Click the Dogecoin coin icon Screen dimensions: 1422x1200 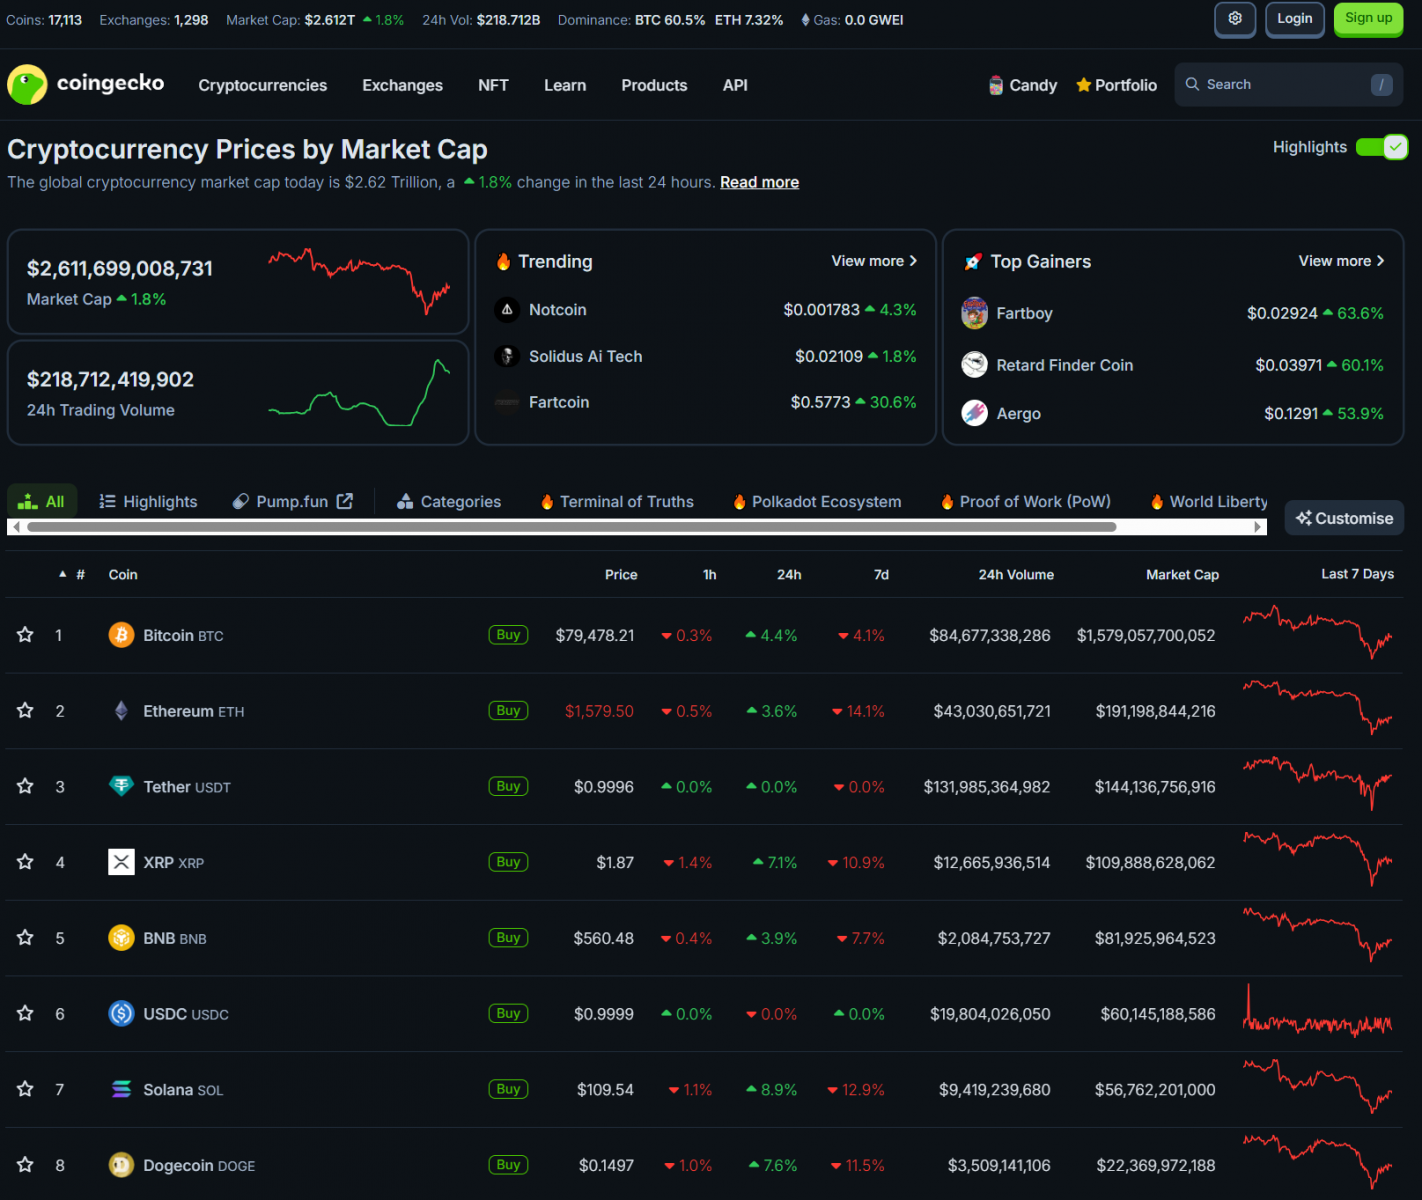point(121,1165)
